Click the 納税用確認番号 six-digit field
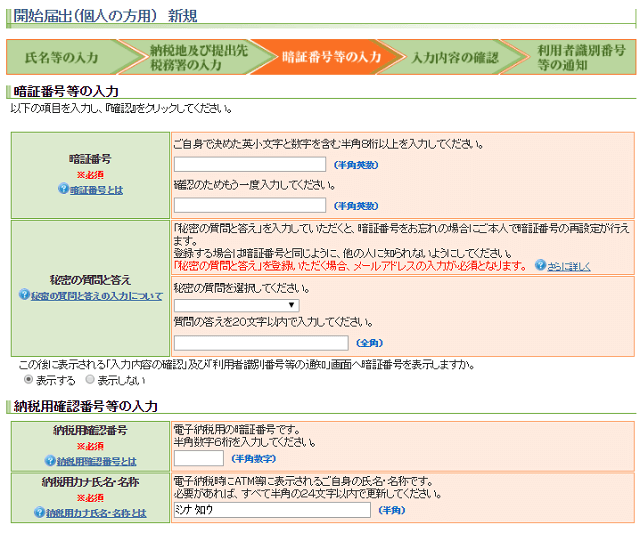This screenshot has height=533, width=640. 198,458
